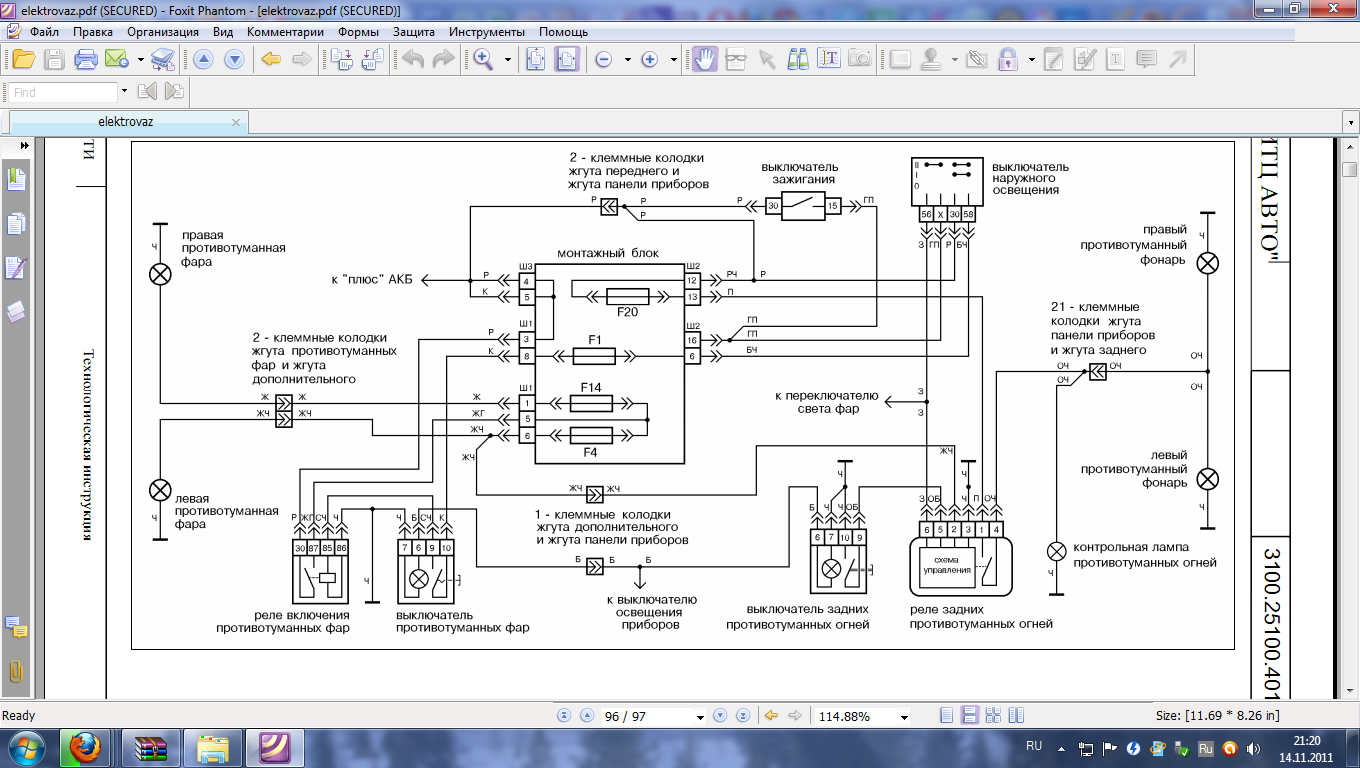Click the Open folder icon
The height and width of the screenshot is (768, 1360).
24,59
